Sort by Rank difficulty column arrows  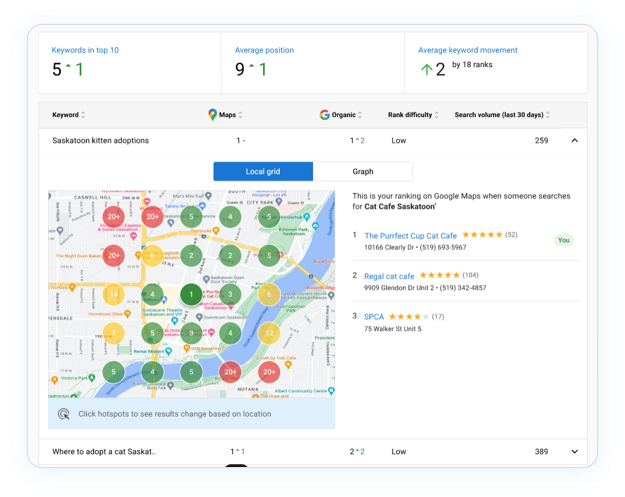point(438,115)
